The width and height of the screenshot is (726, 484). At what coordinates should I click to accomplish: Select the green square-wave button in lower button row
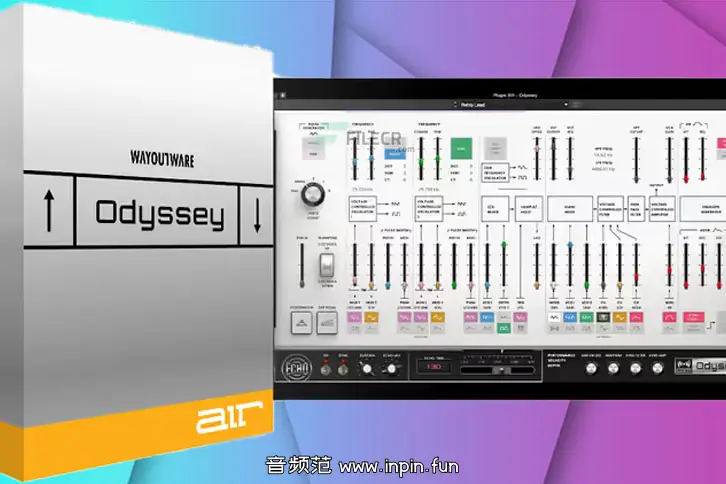(504, 328)
